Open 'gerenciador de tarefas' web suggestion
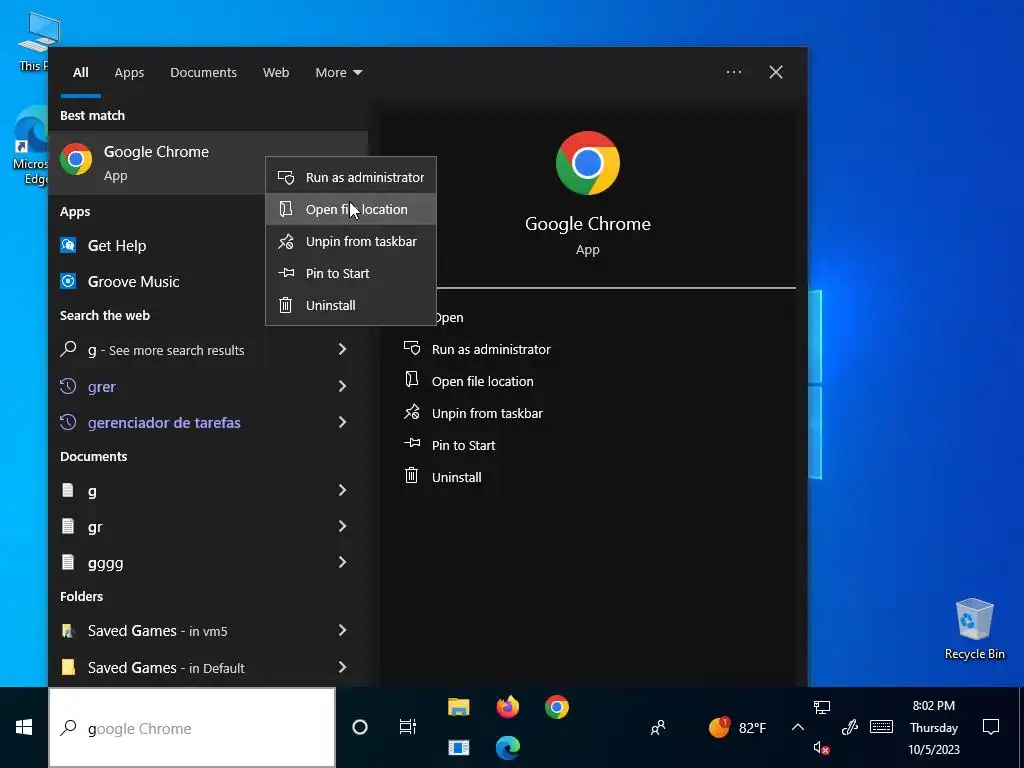 coord(164,423)
